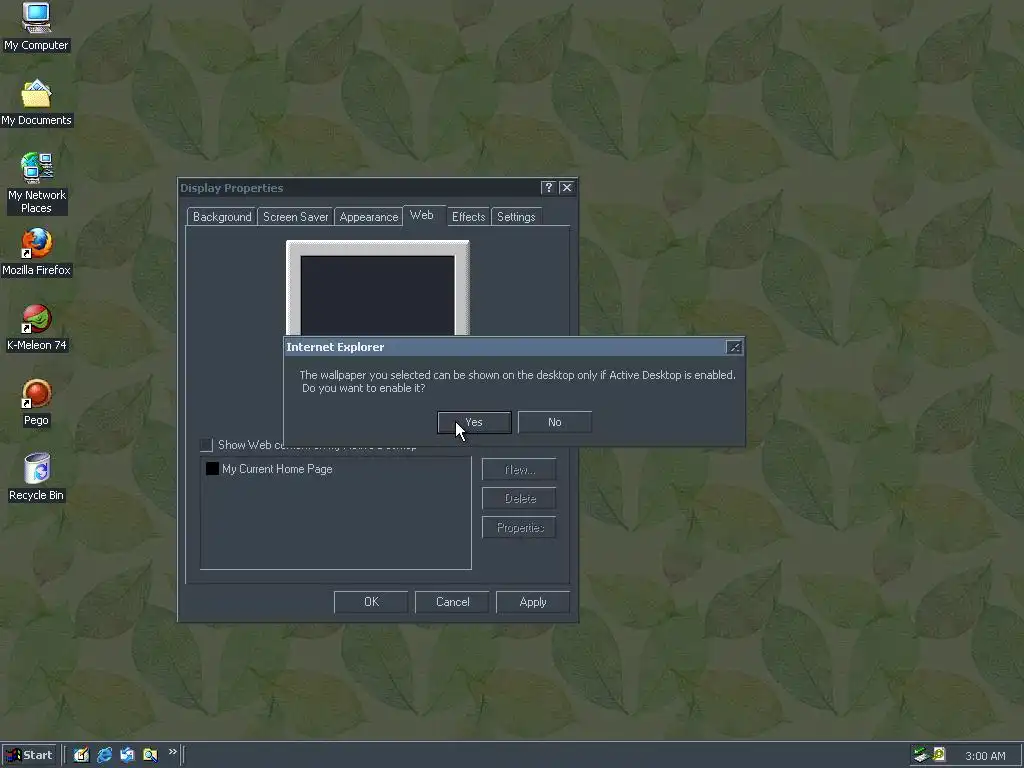Screen dimensions: 1024x768
Task: Click the help question mark button
Action: tap(549, 188)
